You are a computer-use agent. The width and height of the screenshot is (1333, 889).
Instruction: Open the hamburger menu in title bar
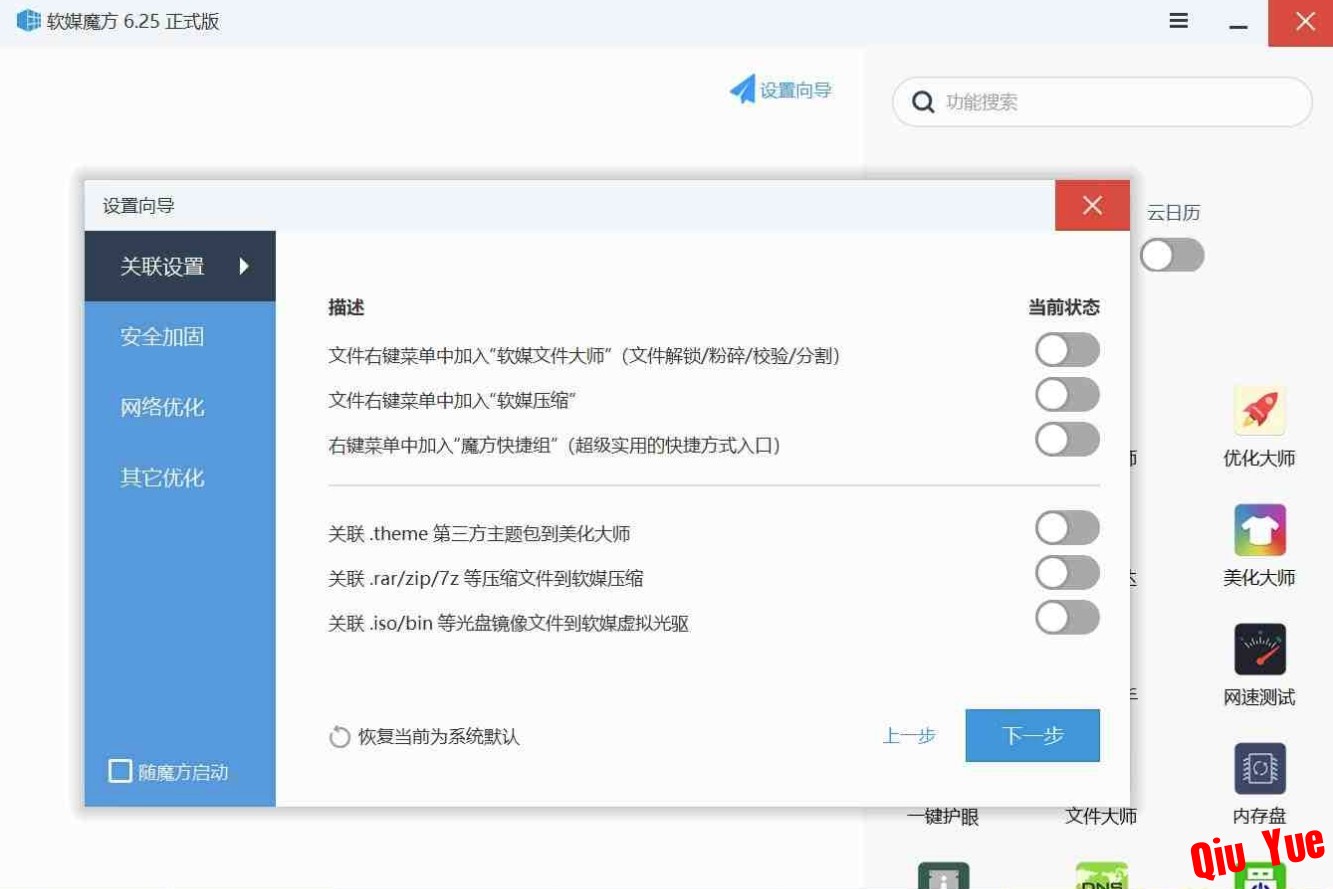coord(1179,21)
